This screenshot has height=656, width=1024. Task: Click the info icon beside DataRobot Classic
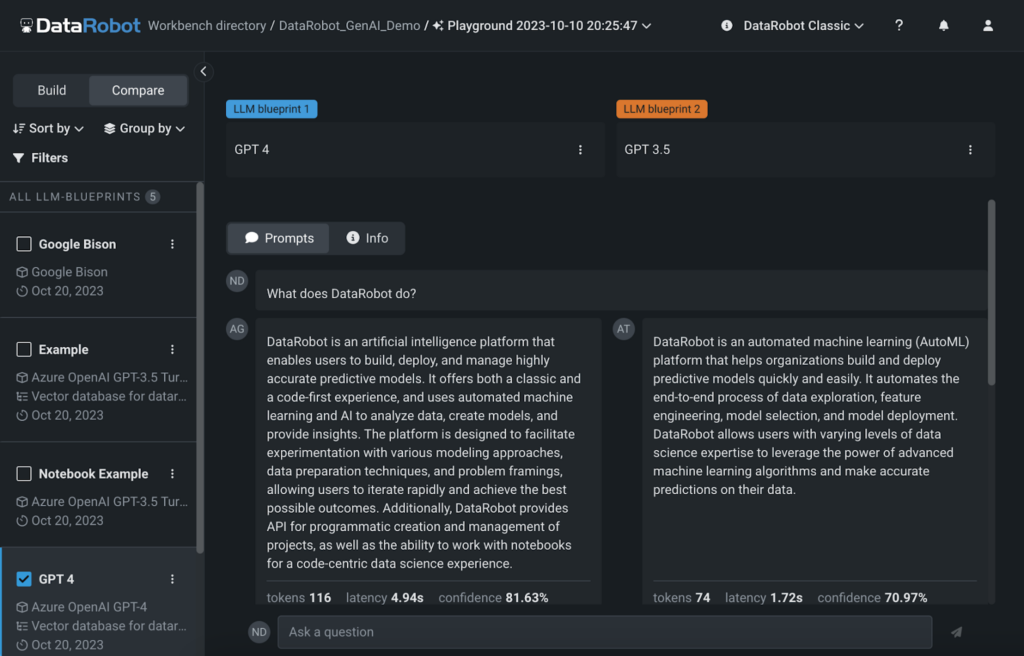(x=726, y=25)
